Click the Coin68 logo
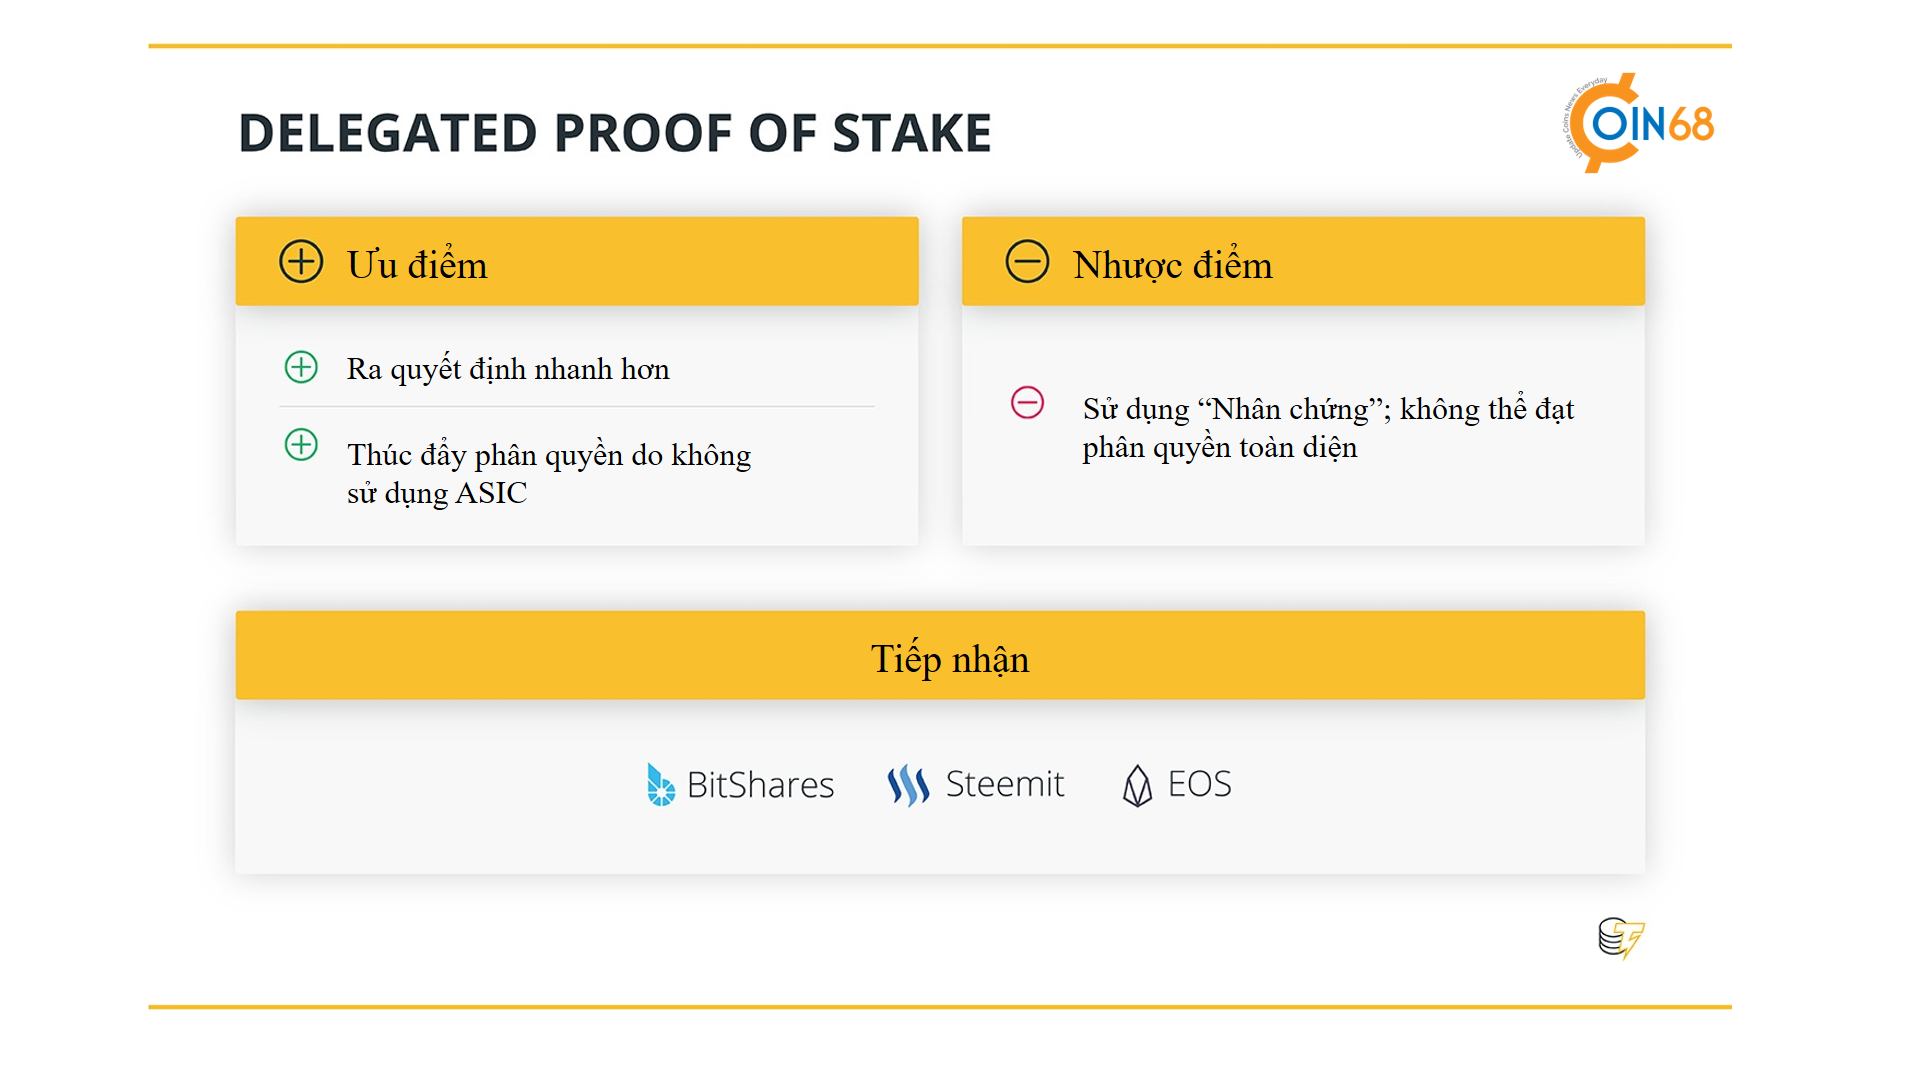1920x1080 pixels. (x=1640, y=123)
